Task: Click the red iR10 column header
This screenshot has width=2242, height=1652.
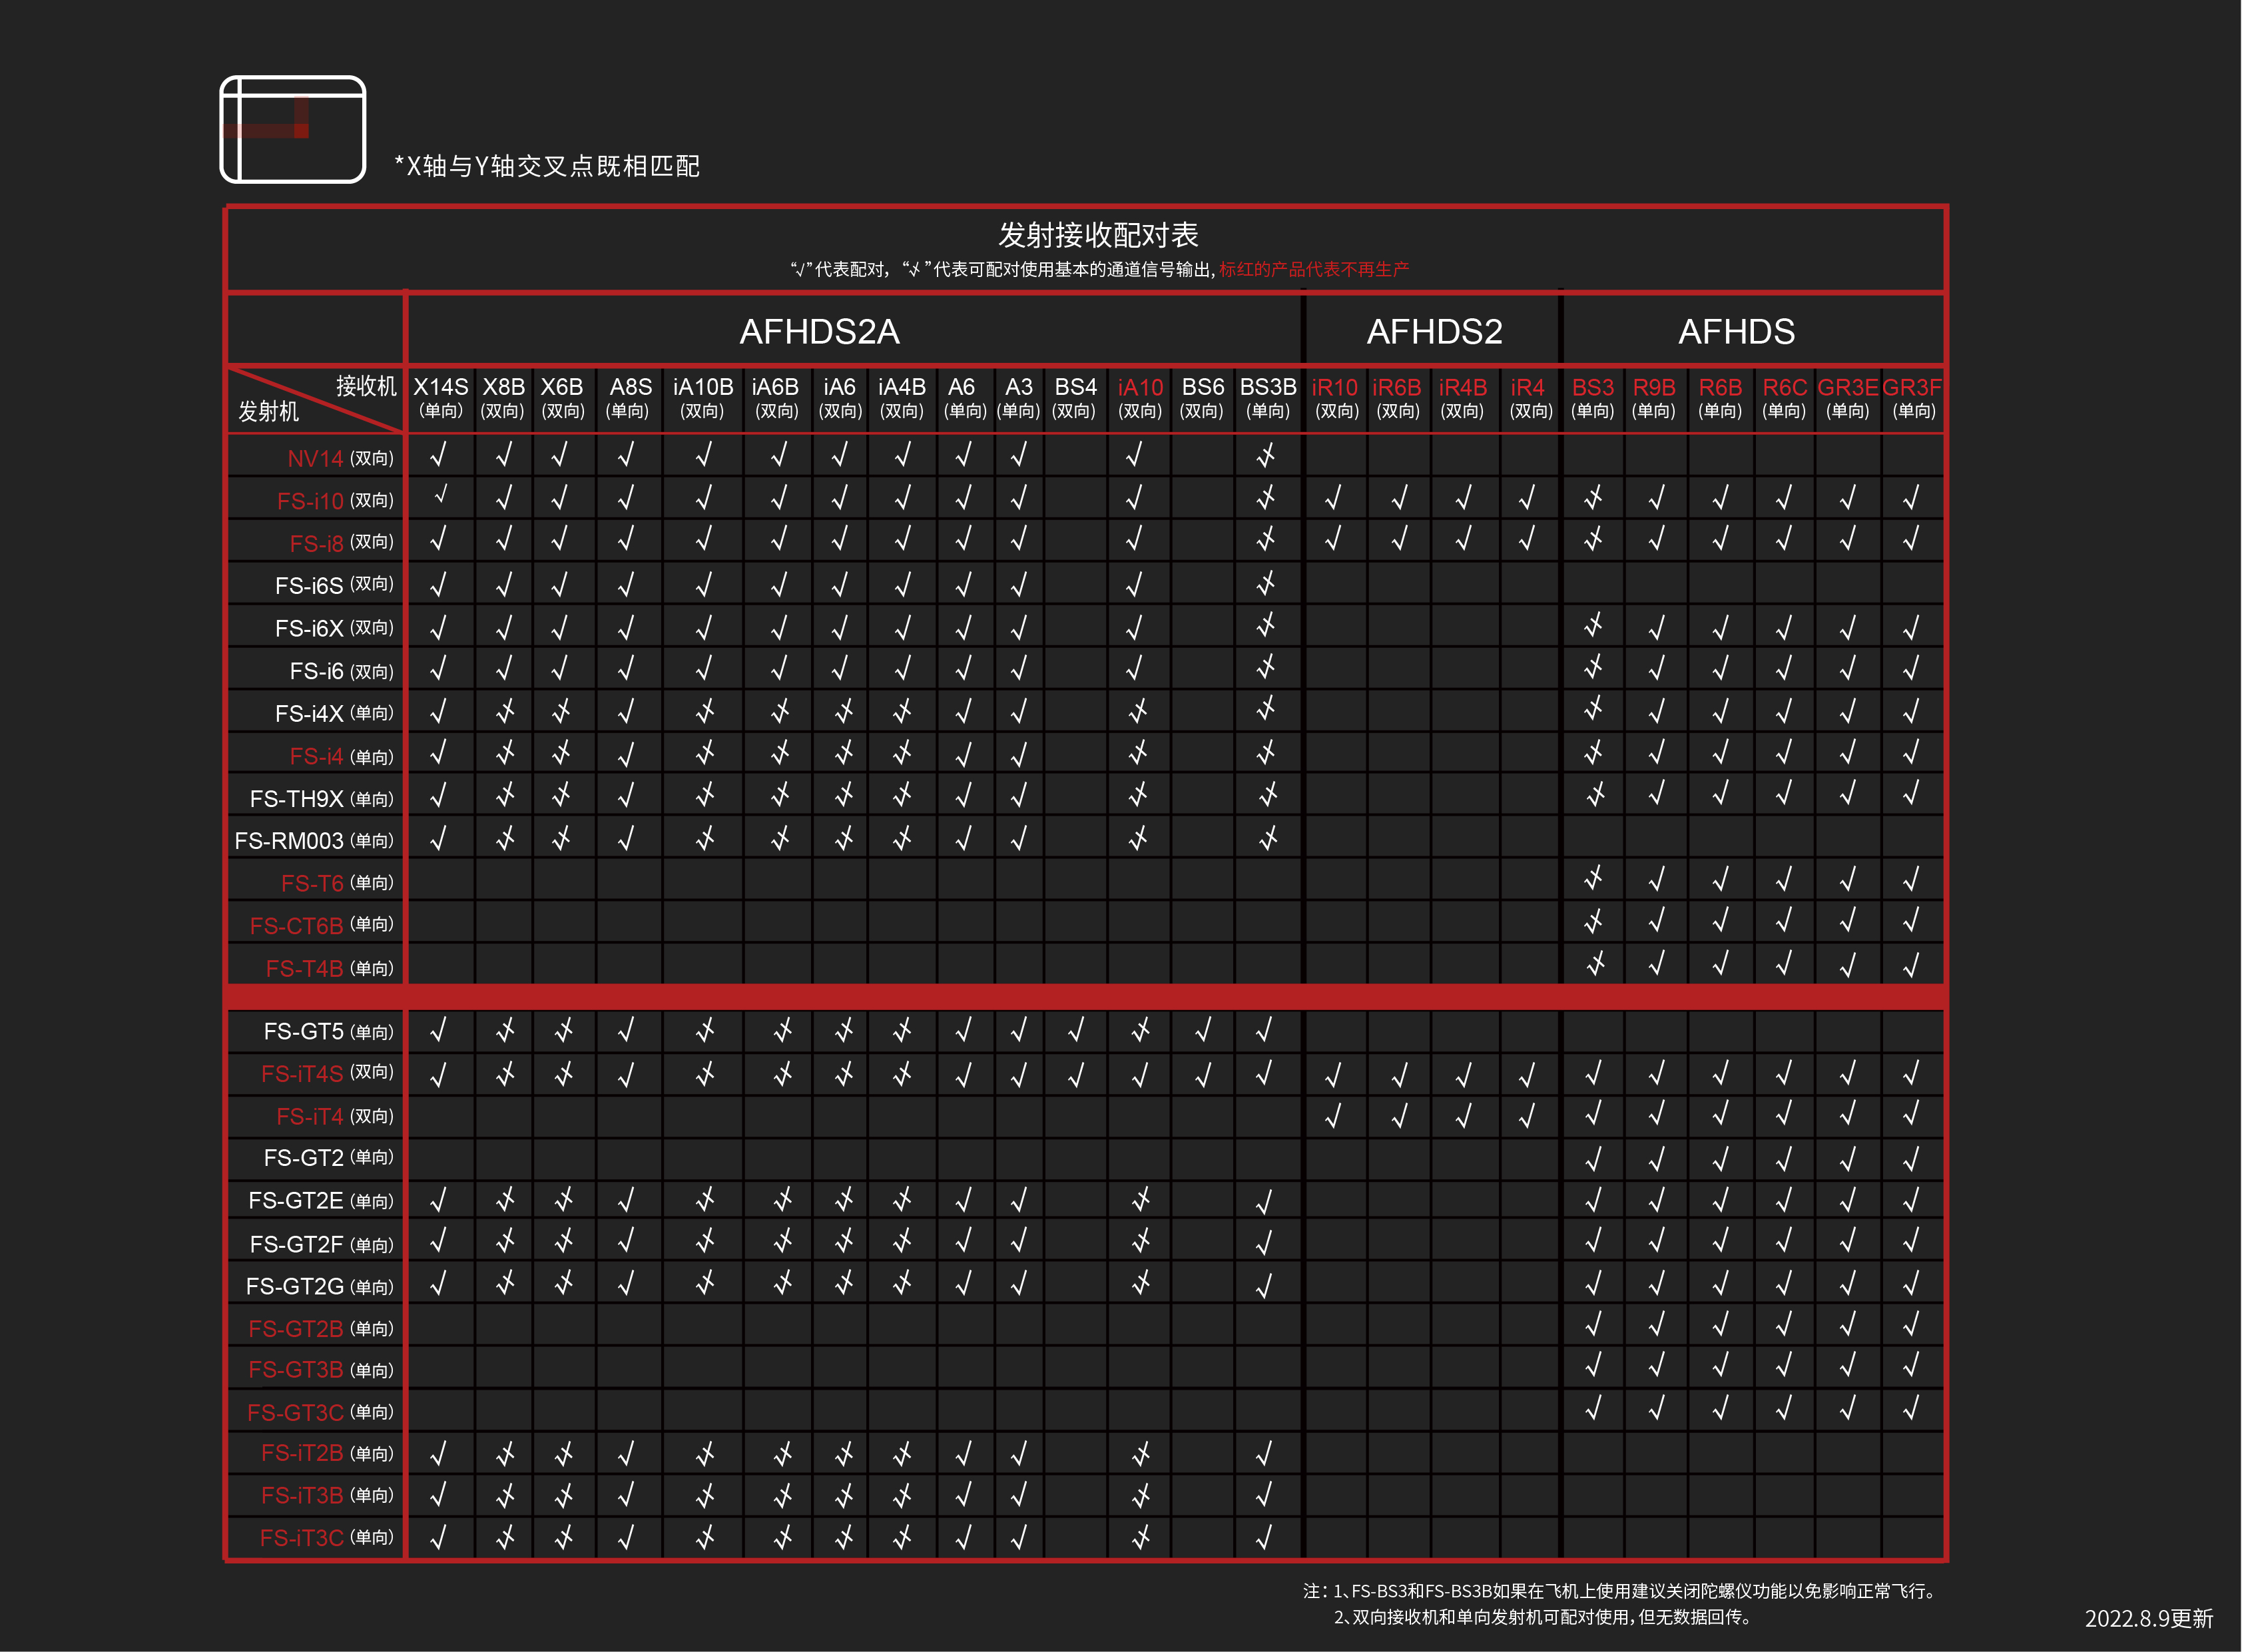Action: (1335, 398)
